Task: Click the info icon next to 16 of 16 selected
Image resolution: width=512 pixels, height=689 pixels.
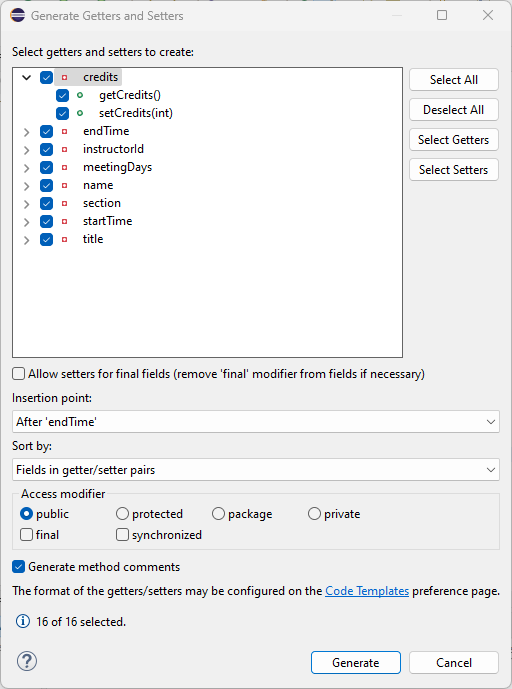Action: [x=23, y=621]
